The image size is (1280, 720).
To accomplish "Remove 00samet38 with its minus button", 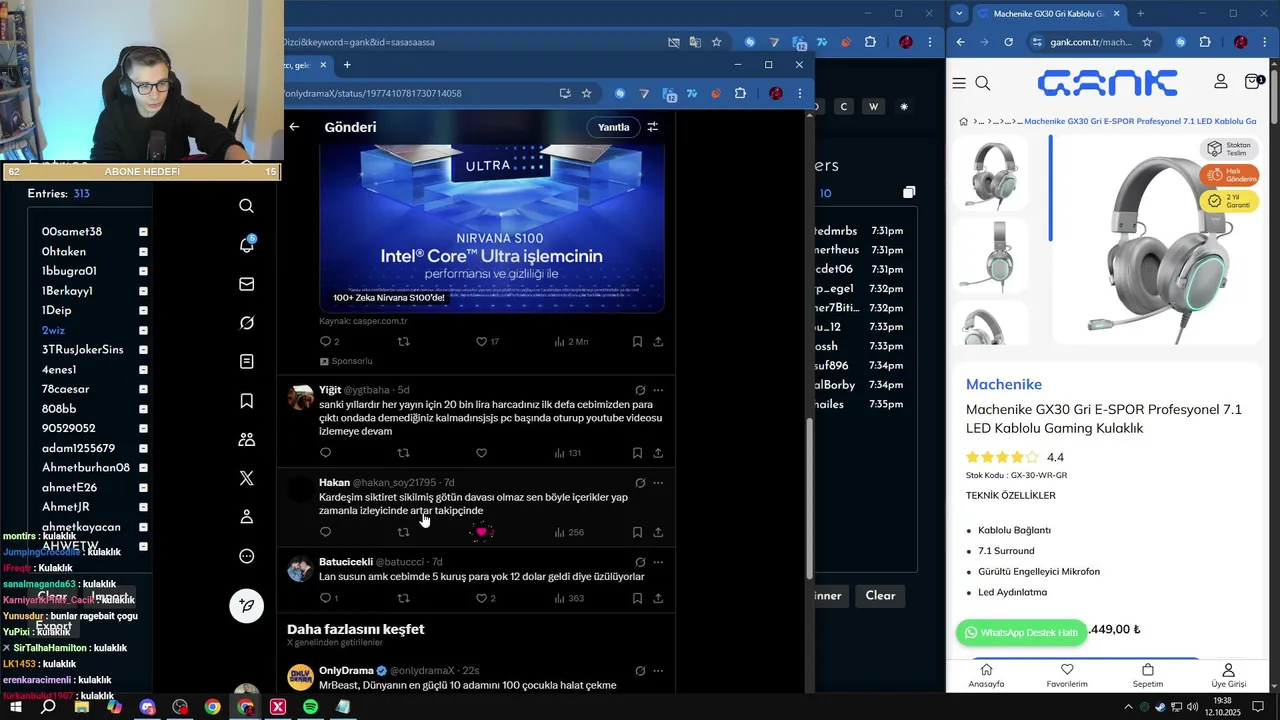I will pyautogui.click(x=143, y=232).
